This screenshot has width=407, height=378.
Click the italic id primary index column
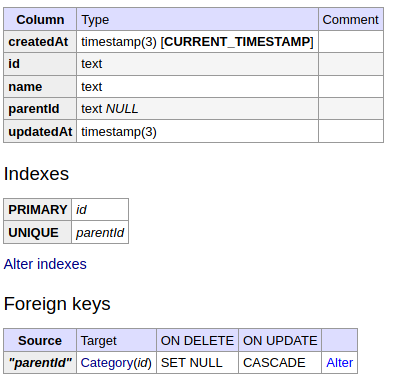[x=100, y=210]
